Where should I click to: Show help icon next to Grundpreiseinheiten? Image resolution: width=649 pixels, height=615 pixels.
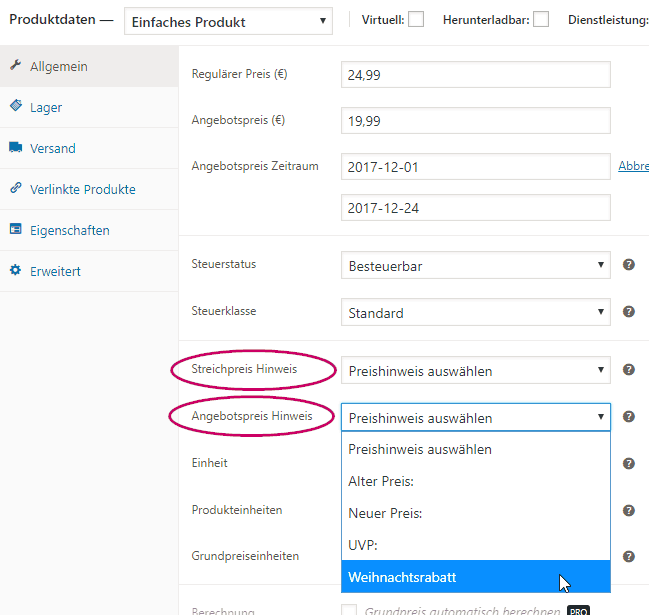pos(629,557)
